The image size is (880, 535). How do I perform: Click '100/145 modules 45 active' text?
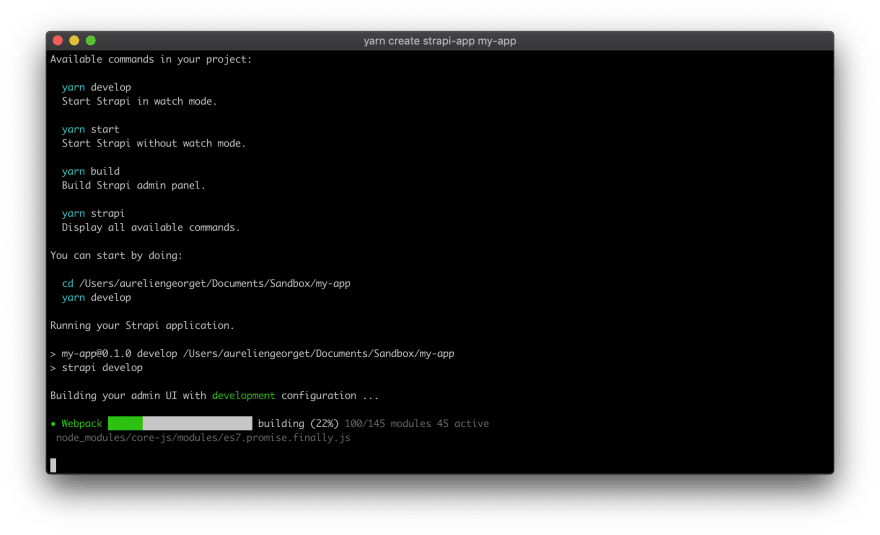click(416, 424)
